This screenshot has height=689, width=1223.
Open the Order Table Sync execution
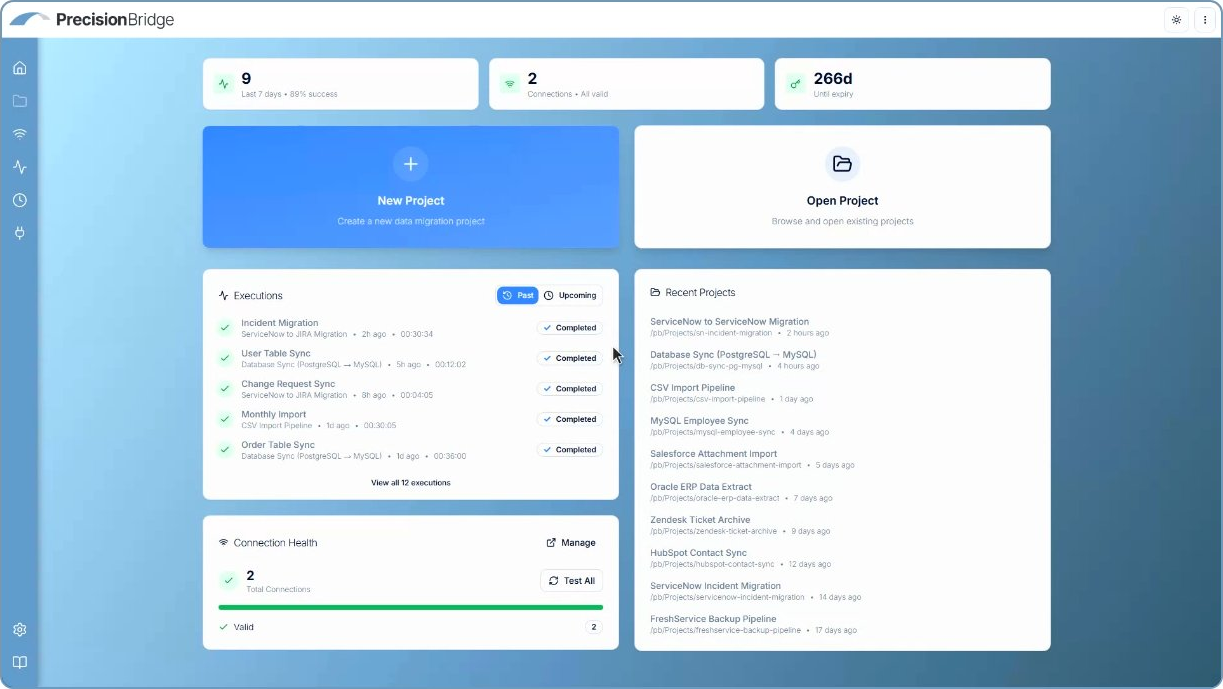click(410, 450)
